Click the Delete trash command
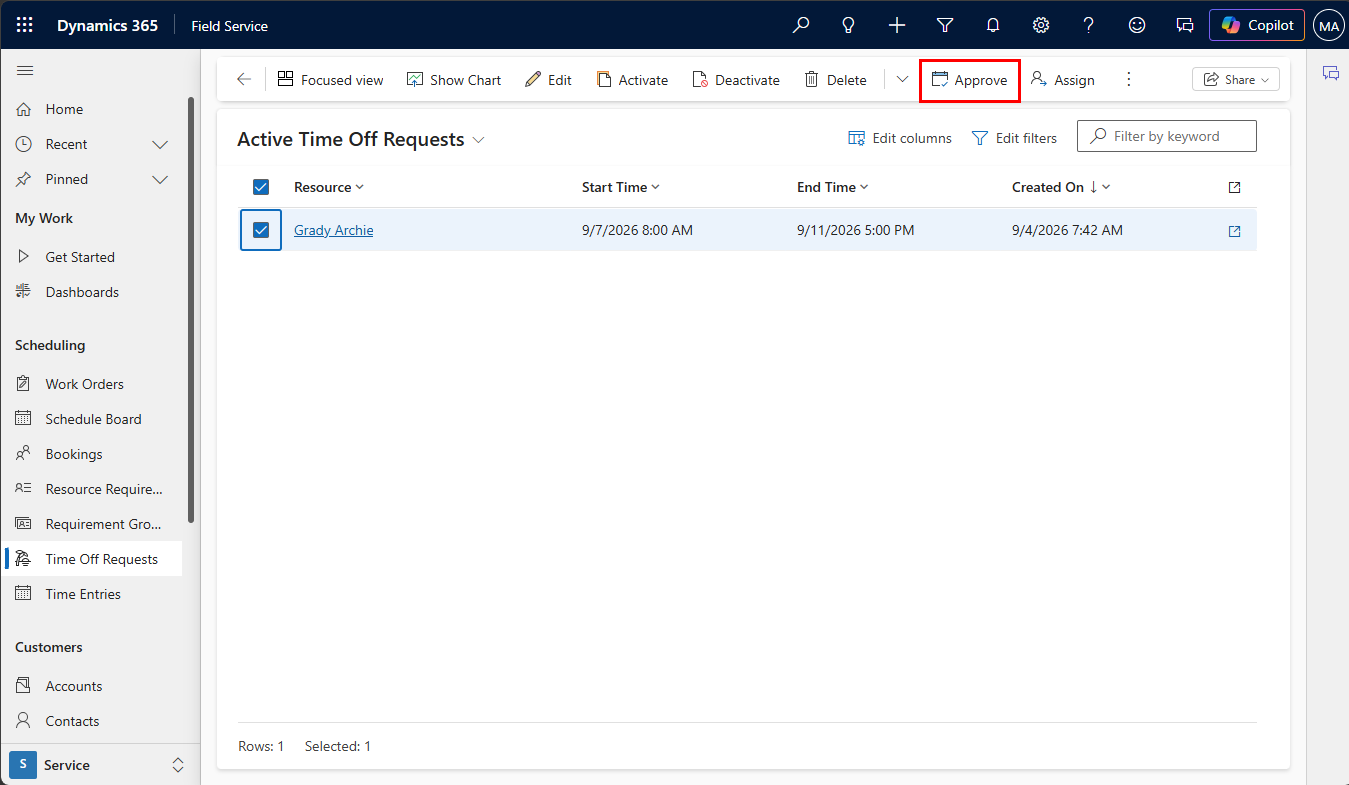Viewport: 1349px width, 785px height. click(835, 80)
